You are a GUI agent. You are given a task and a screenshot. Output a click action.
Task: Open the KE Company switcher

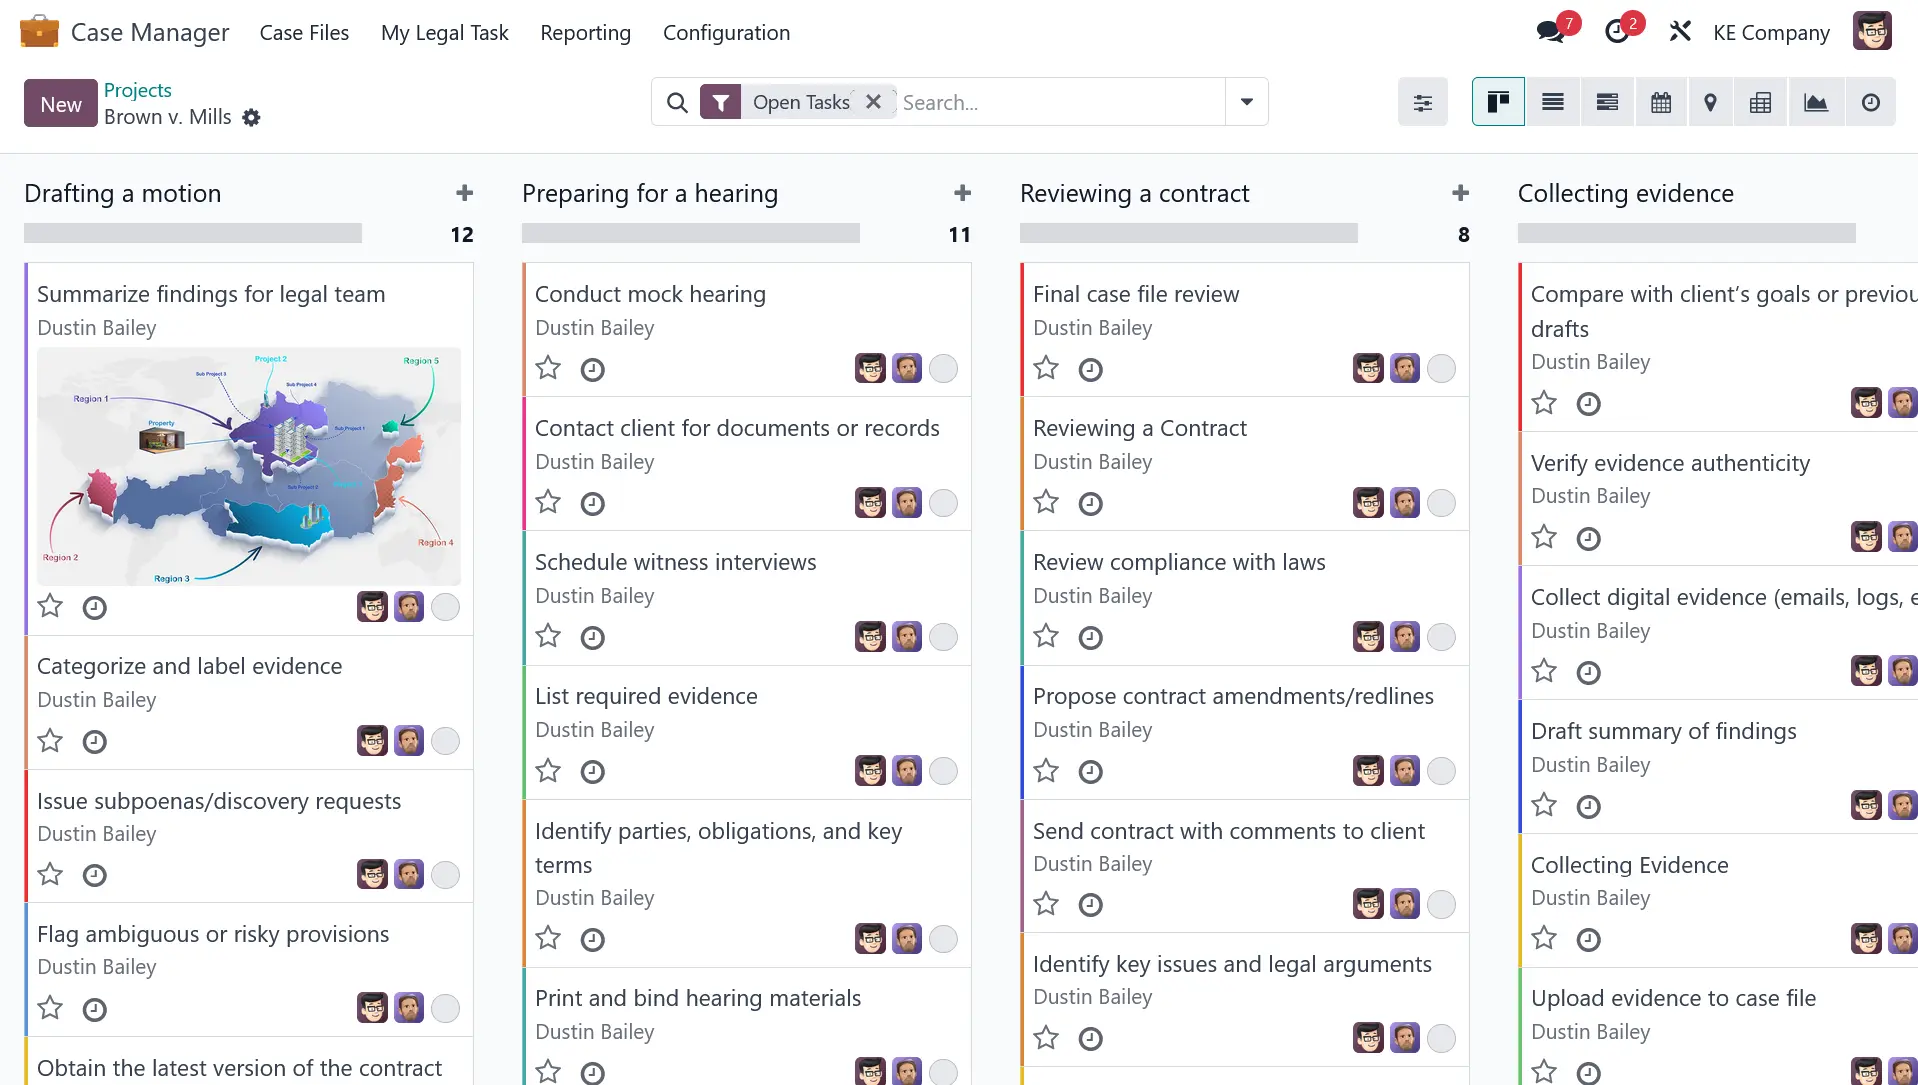[x=1771, y=33]
